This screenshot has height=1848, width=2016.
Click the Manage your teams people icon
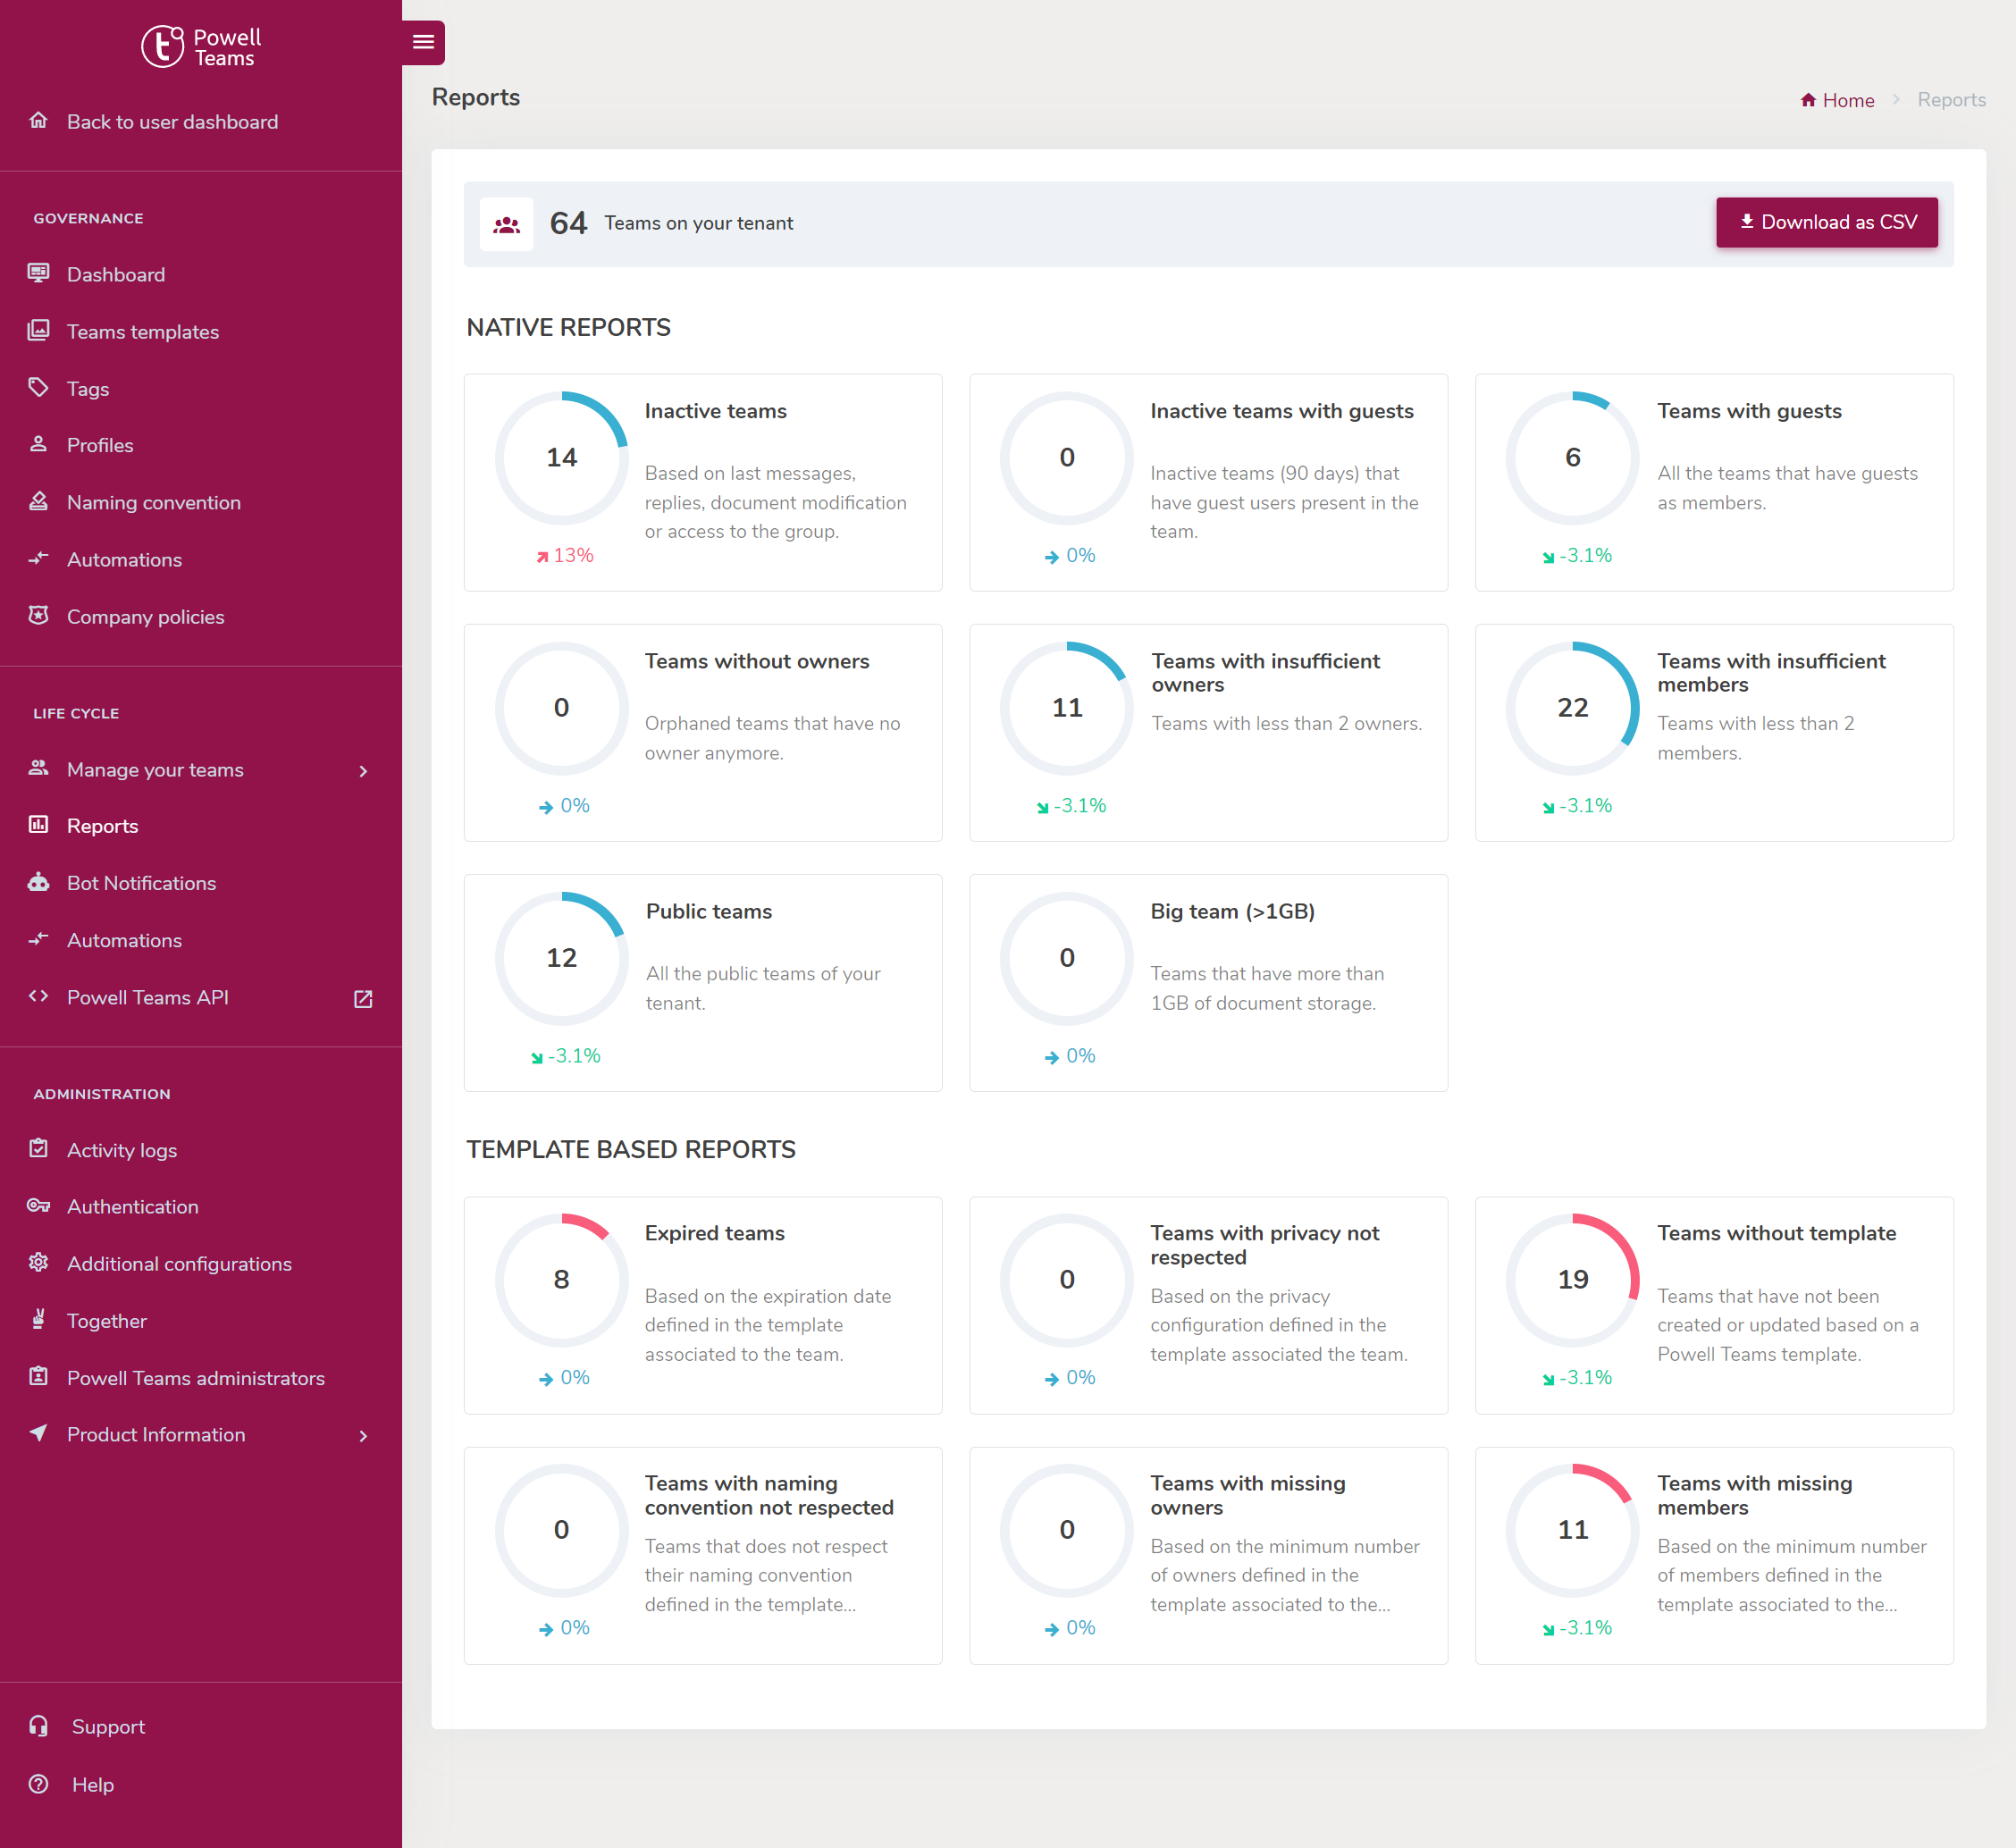38,769
